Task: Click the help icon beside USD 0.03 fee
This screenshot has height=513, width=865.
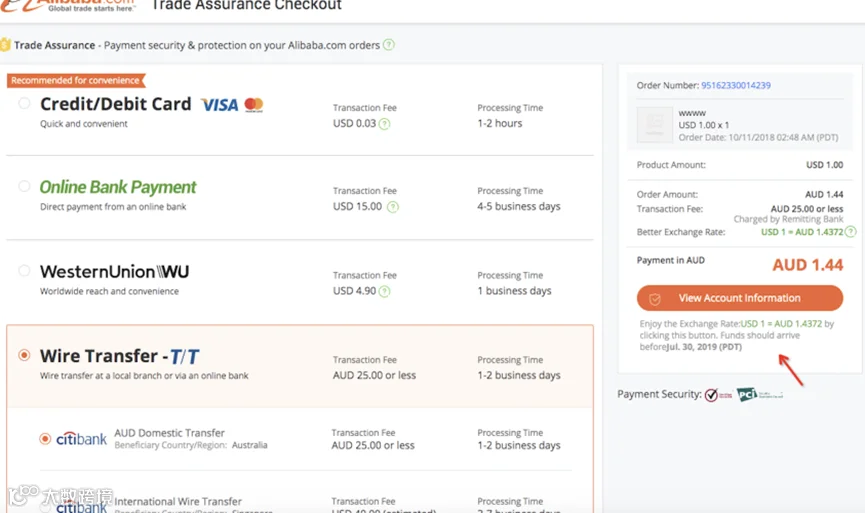Action: click(385, 124)
